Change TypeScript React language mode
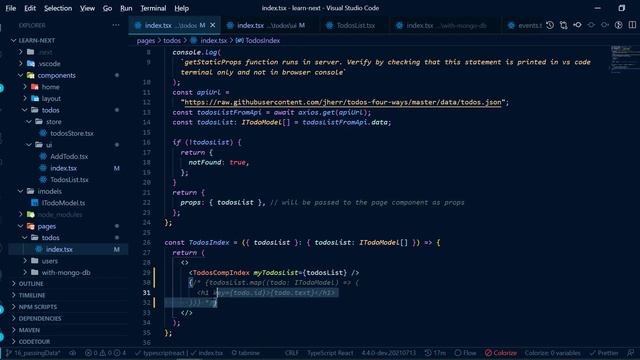 (x=330, y=353)
